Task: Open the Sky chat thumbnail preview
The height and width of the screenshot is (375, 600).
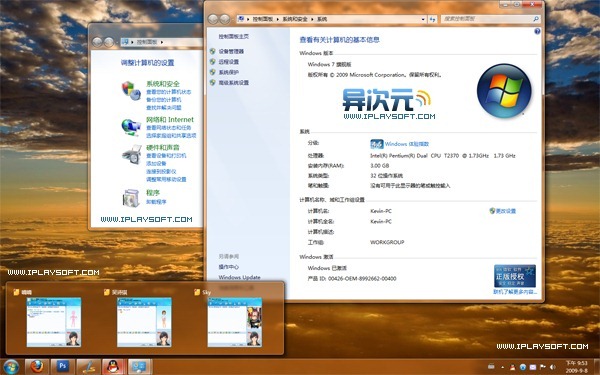Action: click(235, 322)
